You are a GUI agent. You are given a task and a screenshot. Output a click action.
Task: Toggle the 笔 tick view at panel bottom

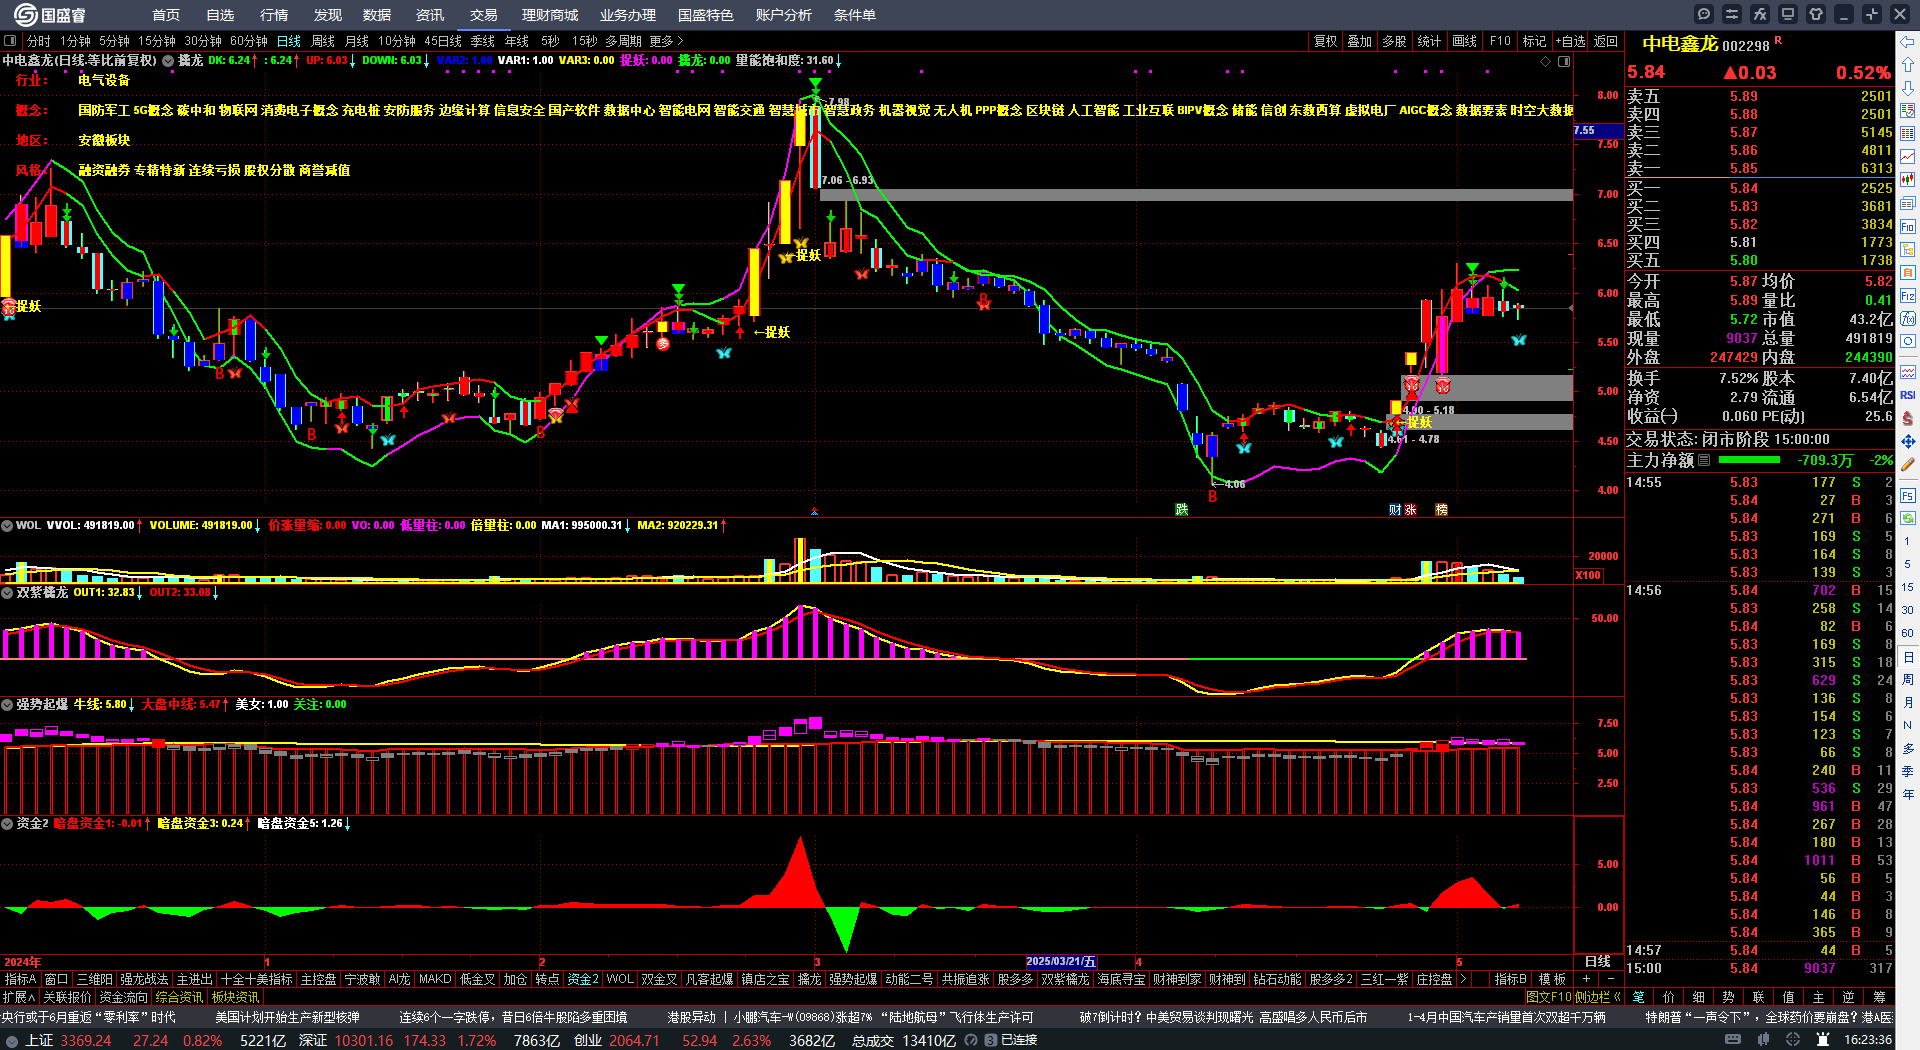[1638, 997]
